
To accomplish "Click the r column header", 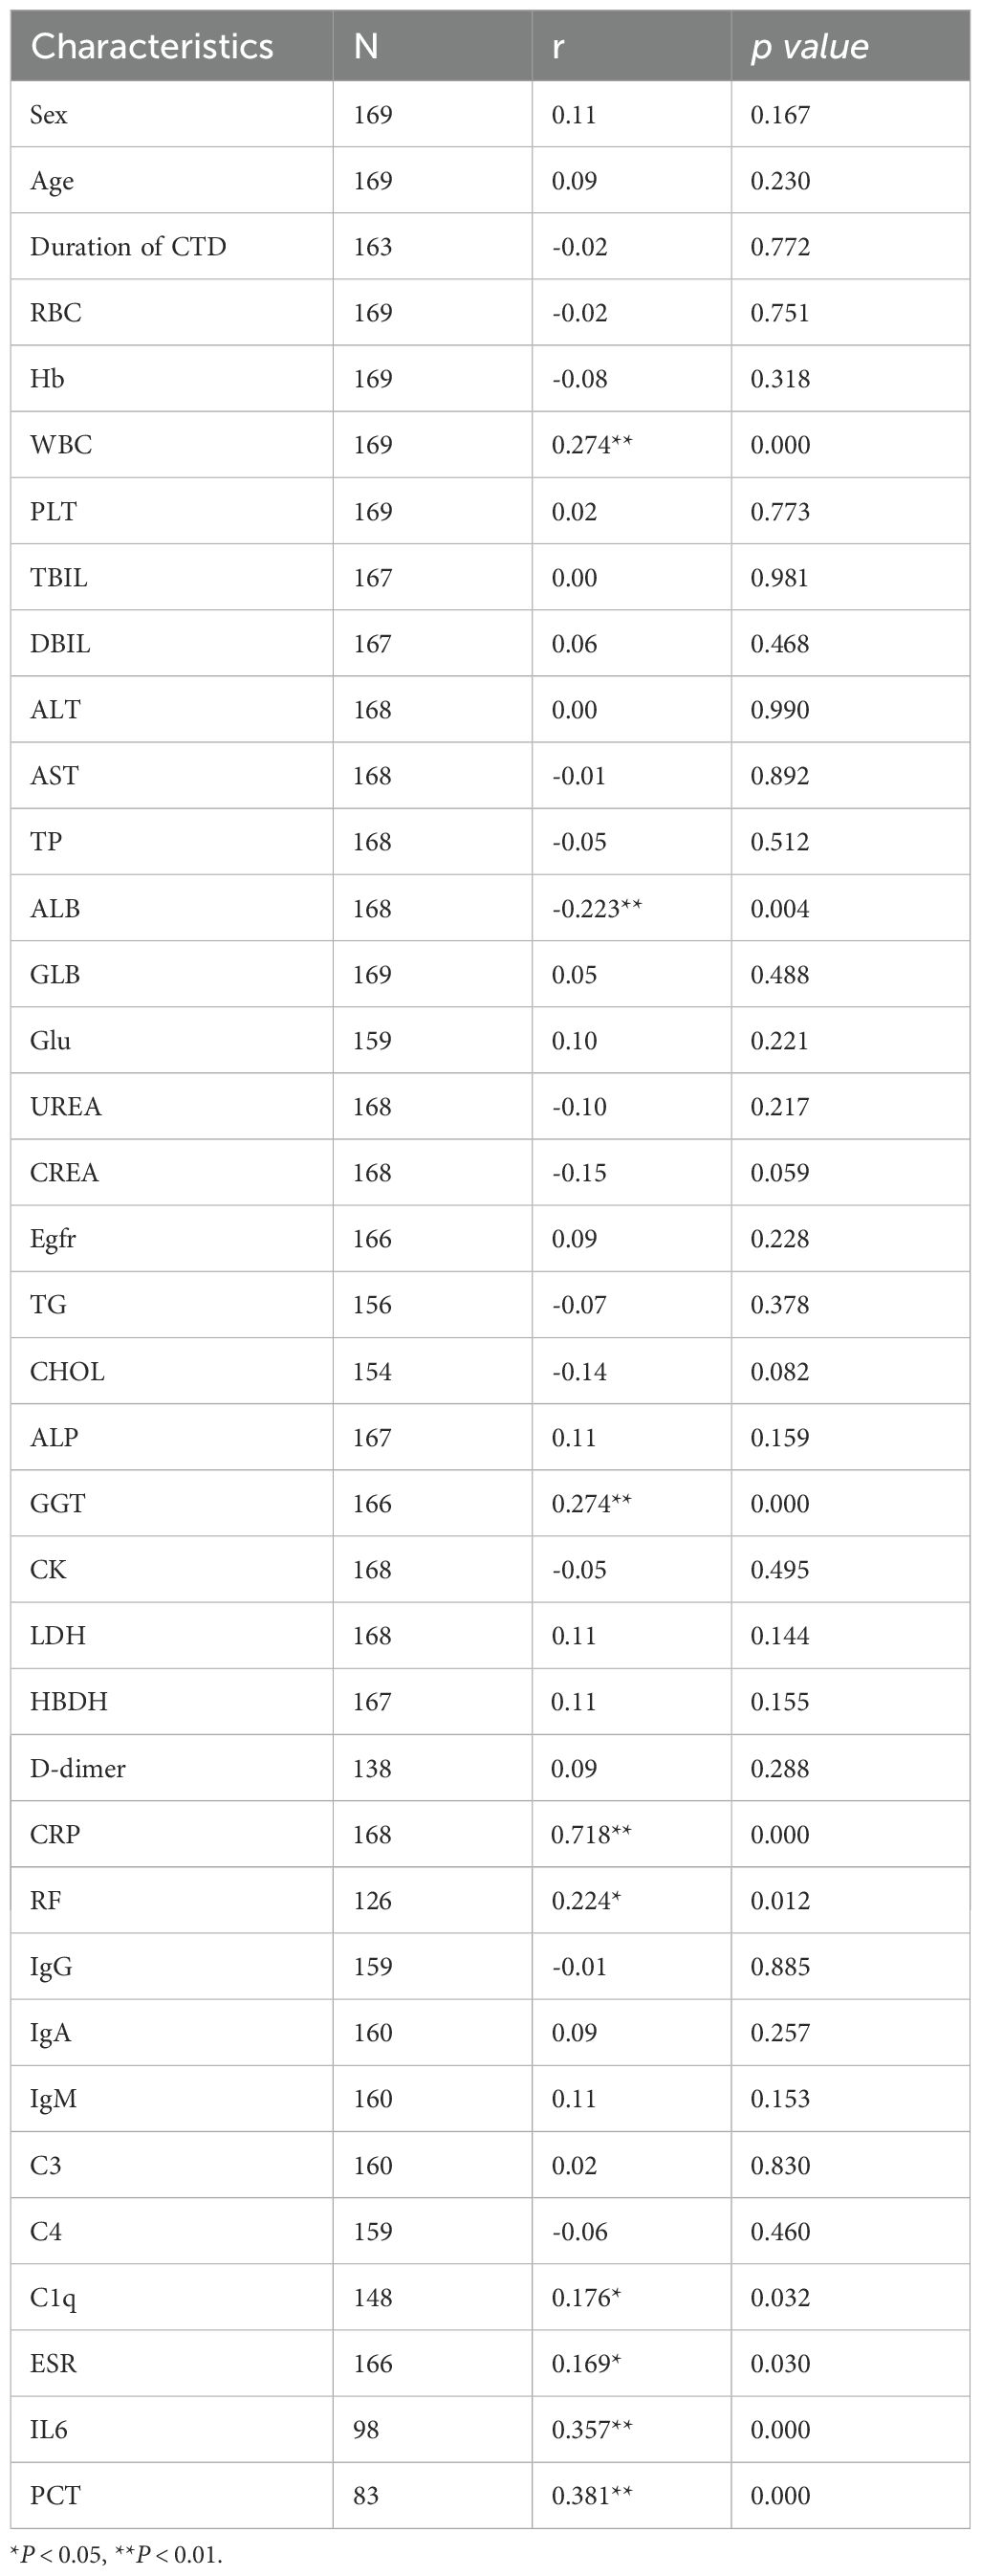I will (x=558, y=47).
